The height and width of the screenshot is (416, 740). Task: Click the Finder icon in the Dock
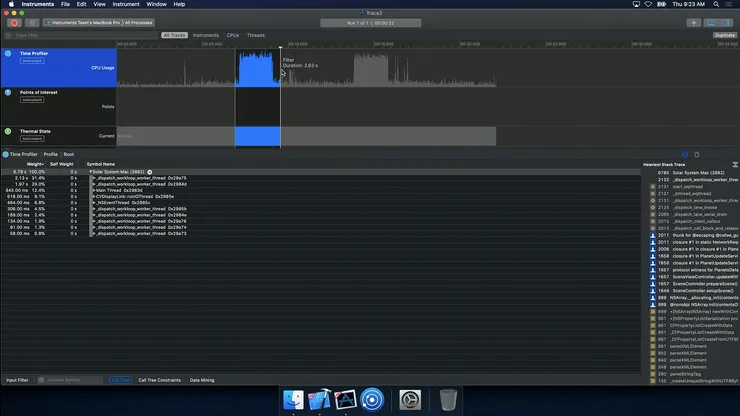[294, 400]
